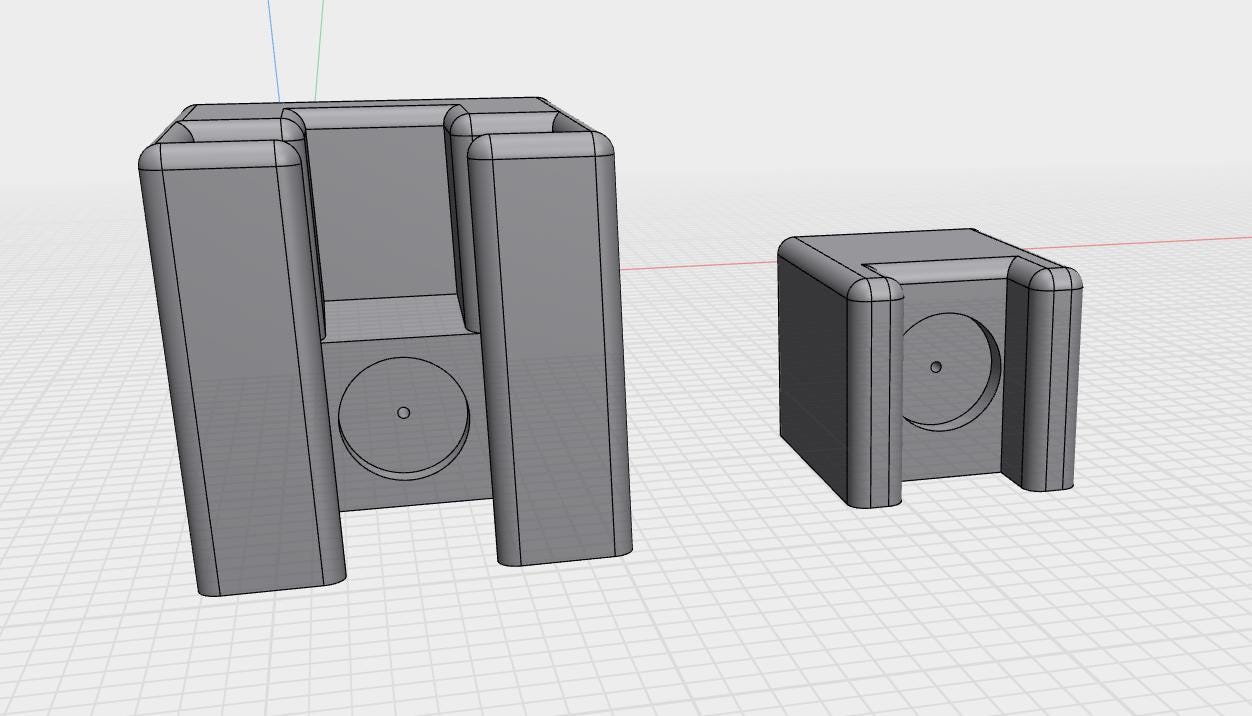Image resolution: width=1252 pixels, height=716 pixels.
Task: Click the red X axis line
Action: (x=1150, y=243)
